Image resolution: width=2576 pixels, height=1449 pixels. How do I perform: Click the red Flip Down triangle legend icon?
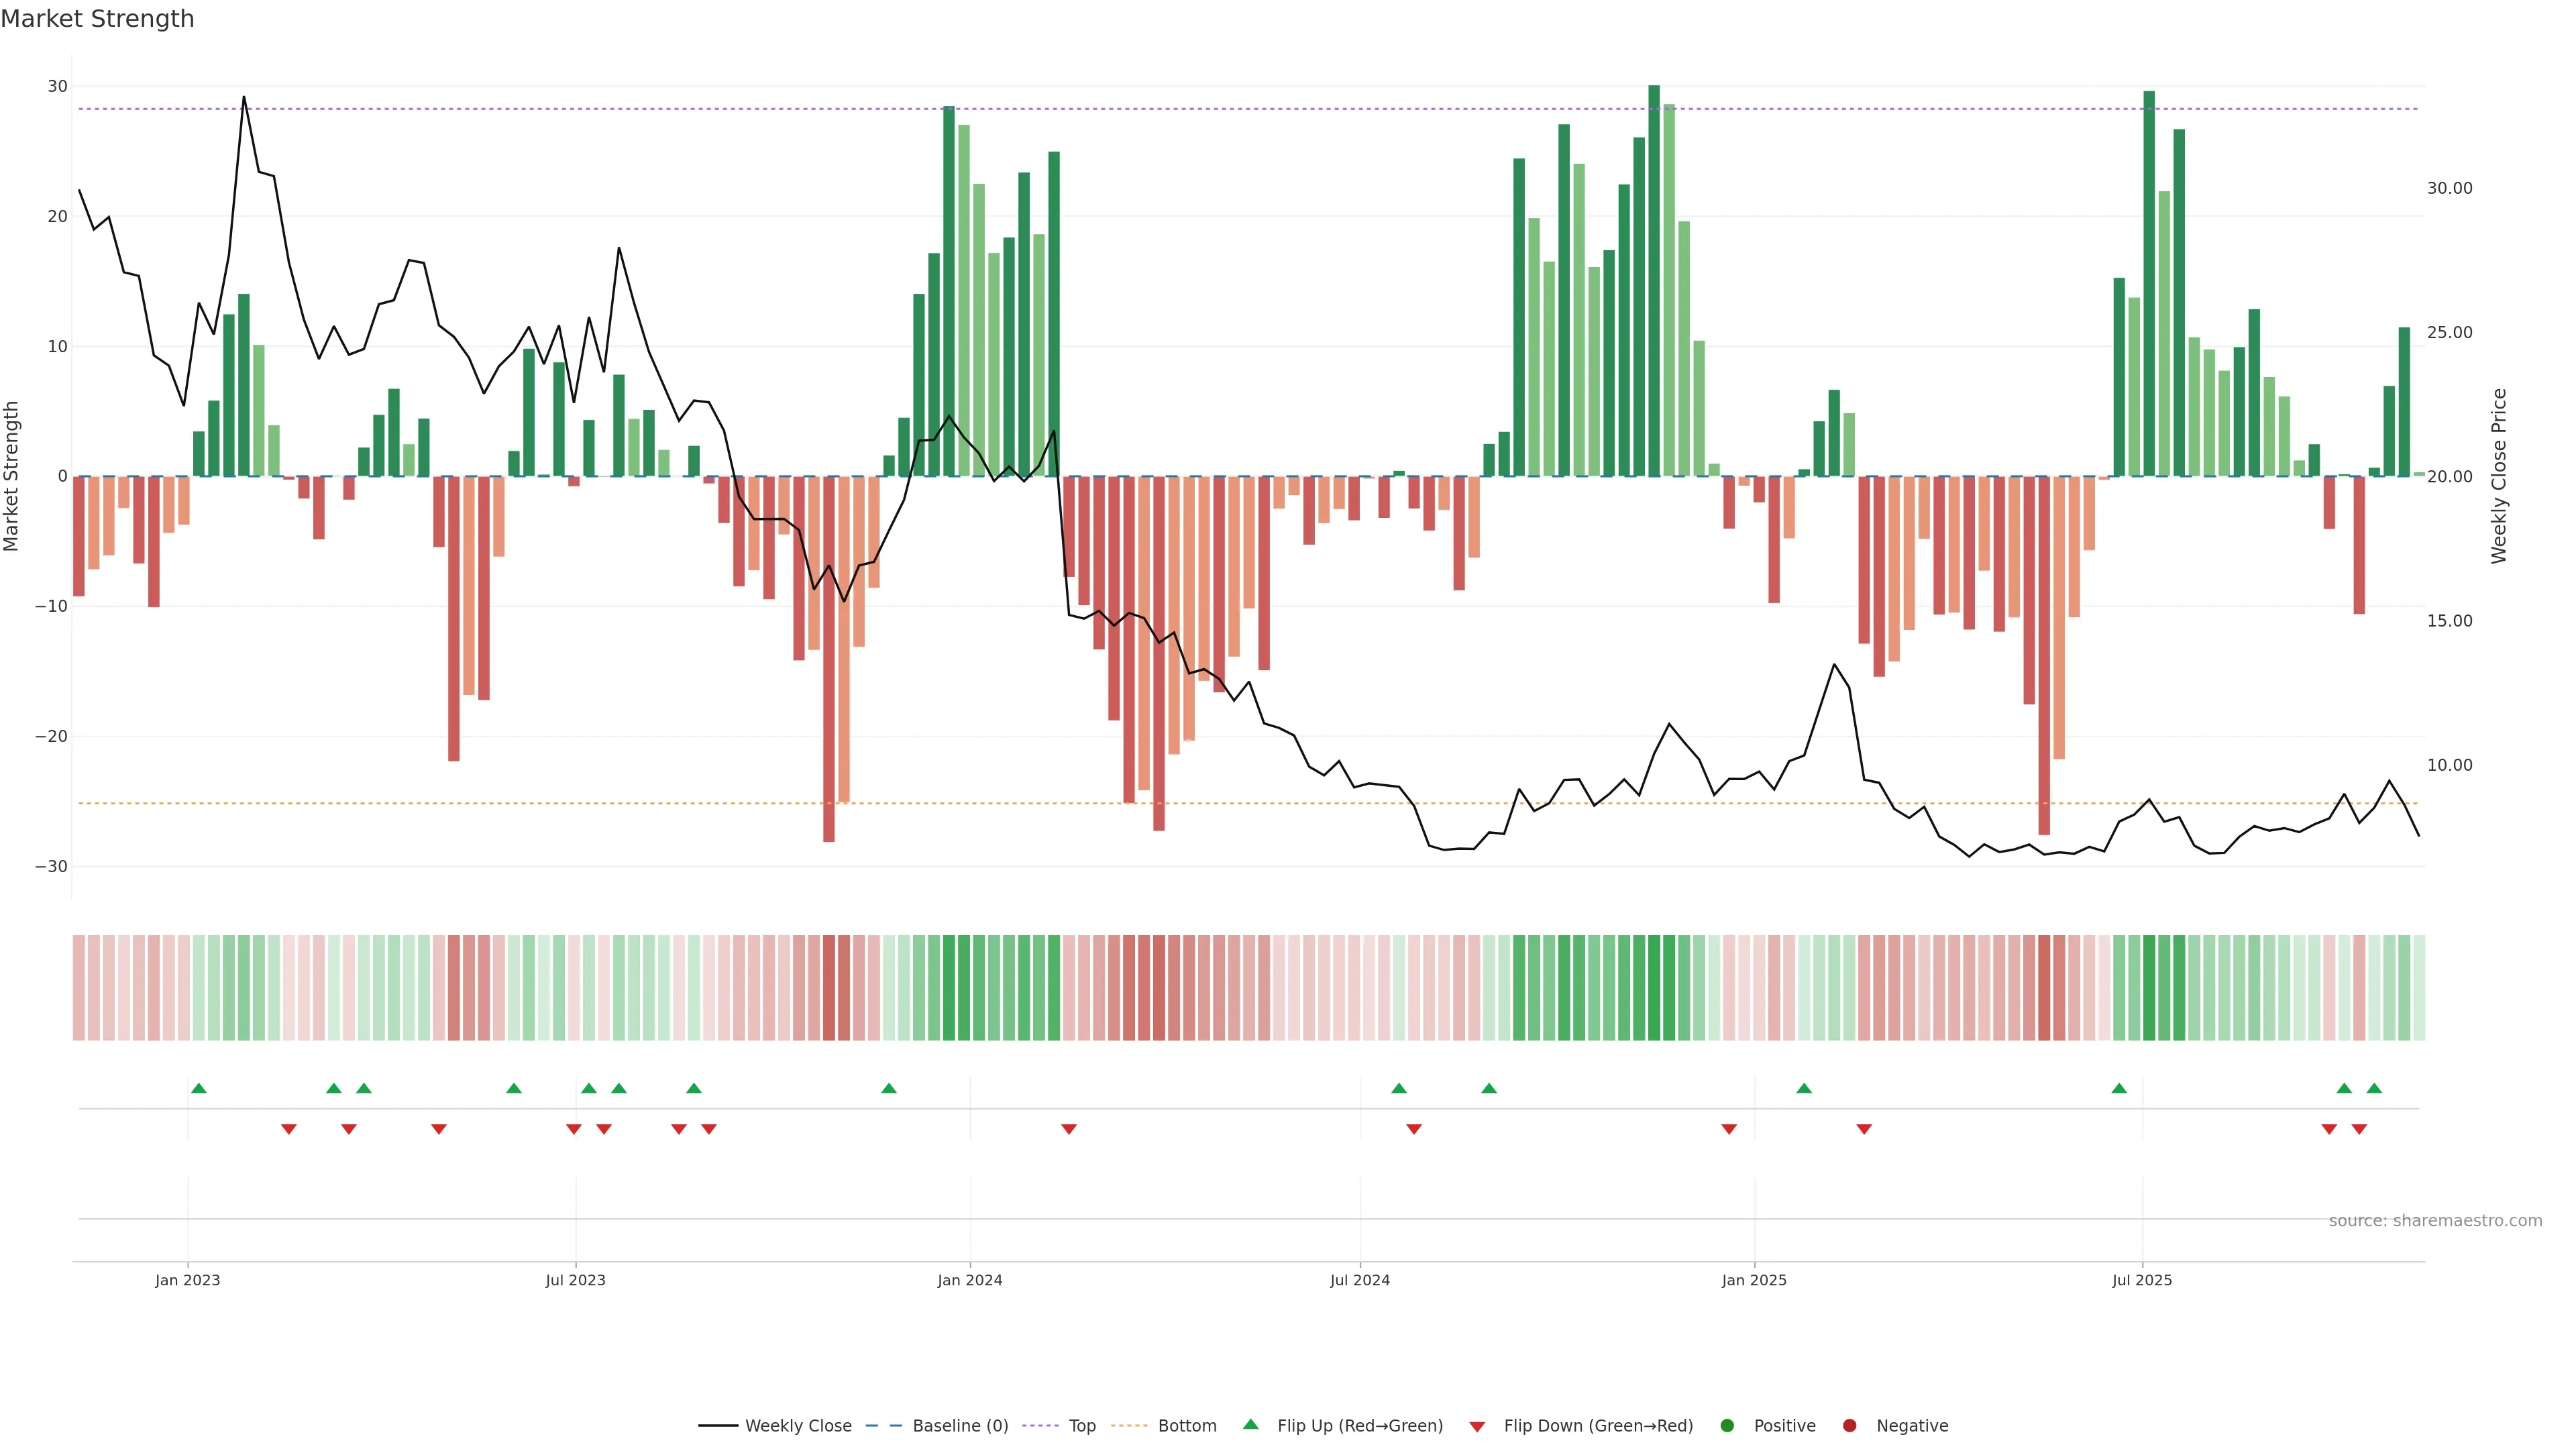coord(1477,1426)
